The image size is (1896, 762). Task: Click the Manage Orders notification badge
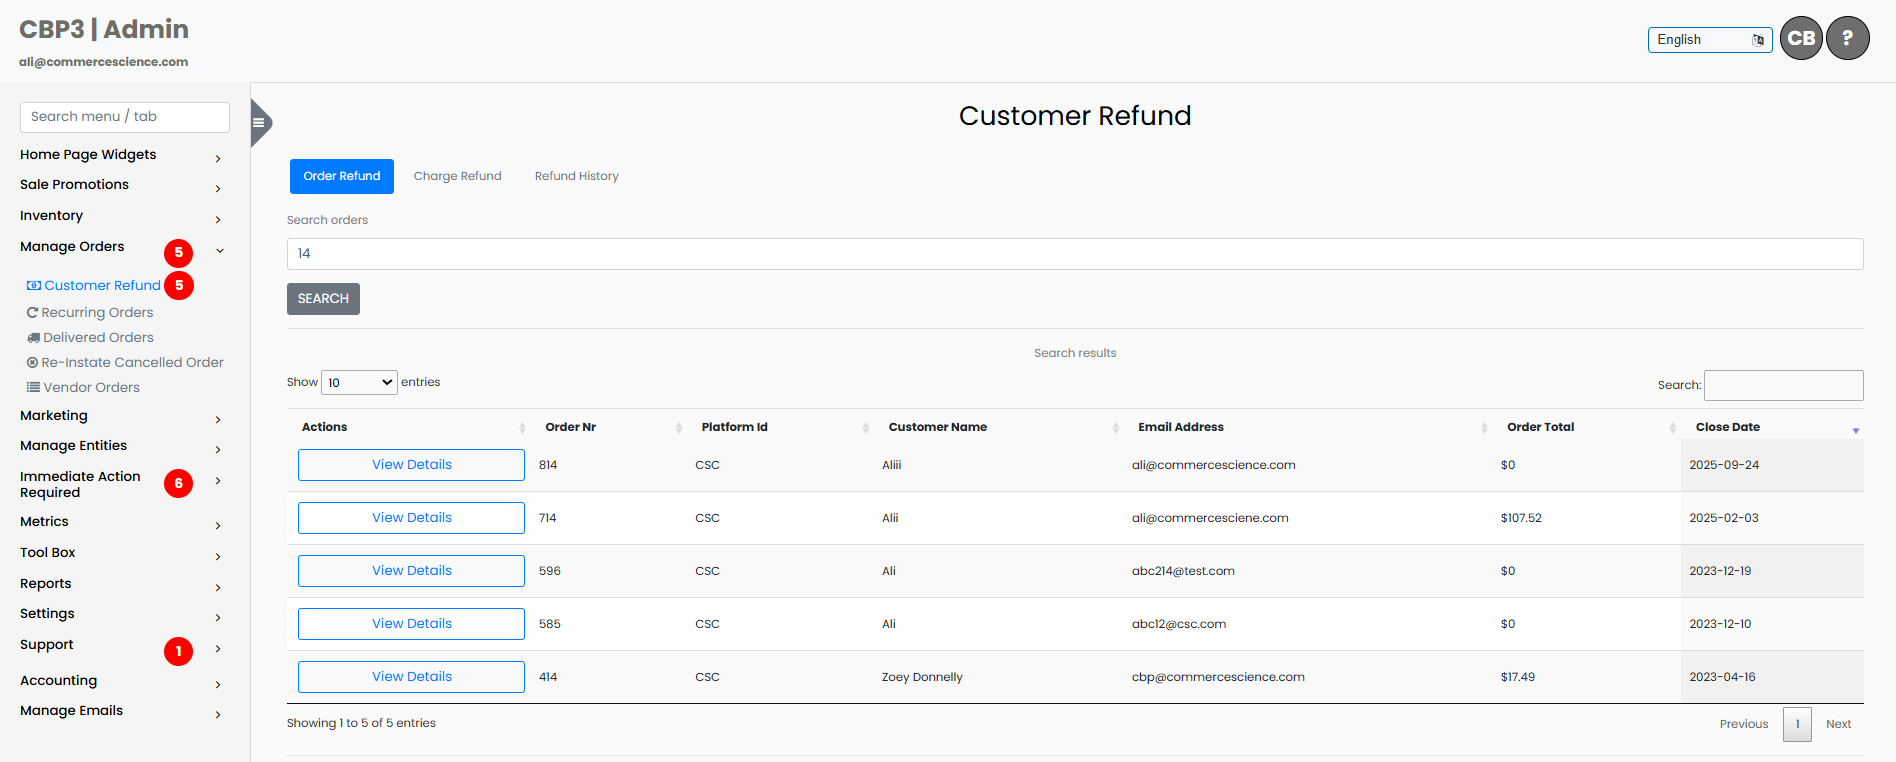178,253
